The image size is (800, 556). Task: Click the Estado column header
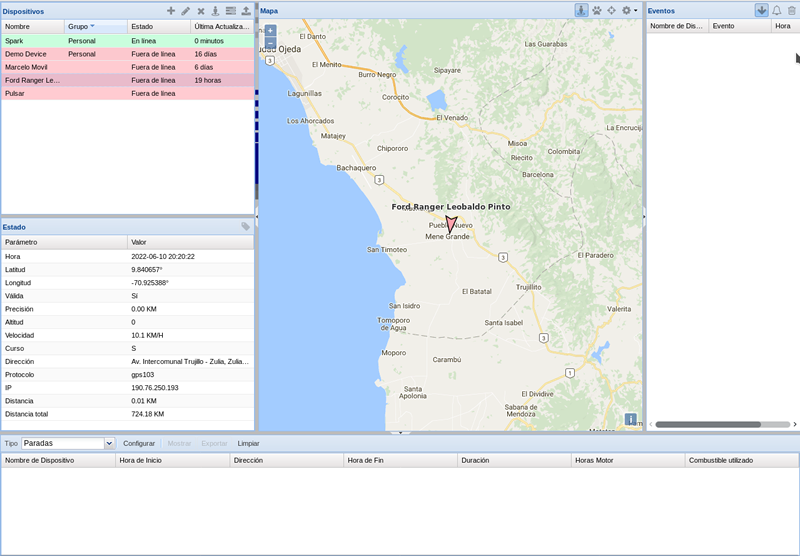157,25
